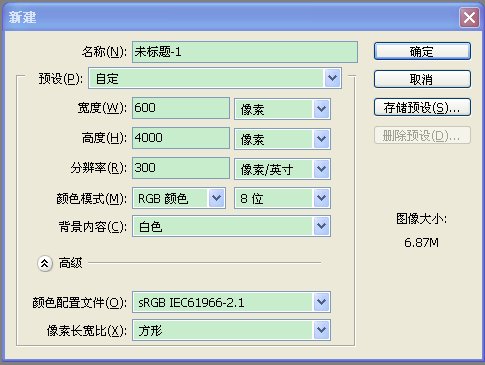
Task: Open the 预设 dropdown showing 自定
Action: tap(215, 78)
